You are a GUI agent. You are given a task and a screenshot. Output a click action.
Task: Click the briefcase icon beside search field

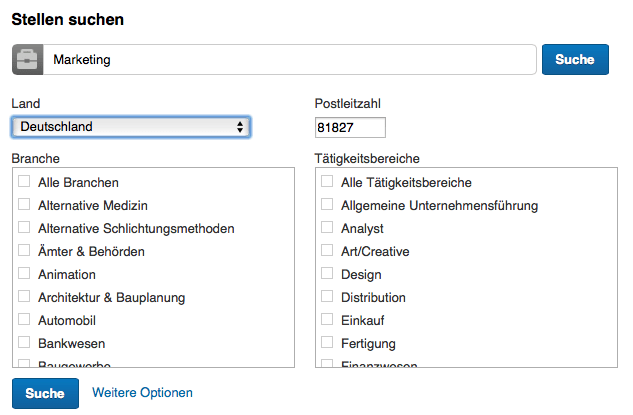point(27,60)
